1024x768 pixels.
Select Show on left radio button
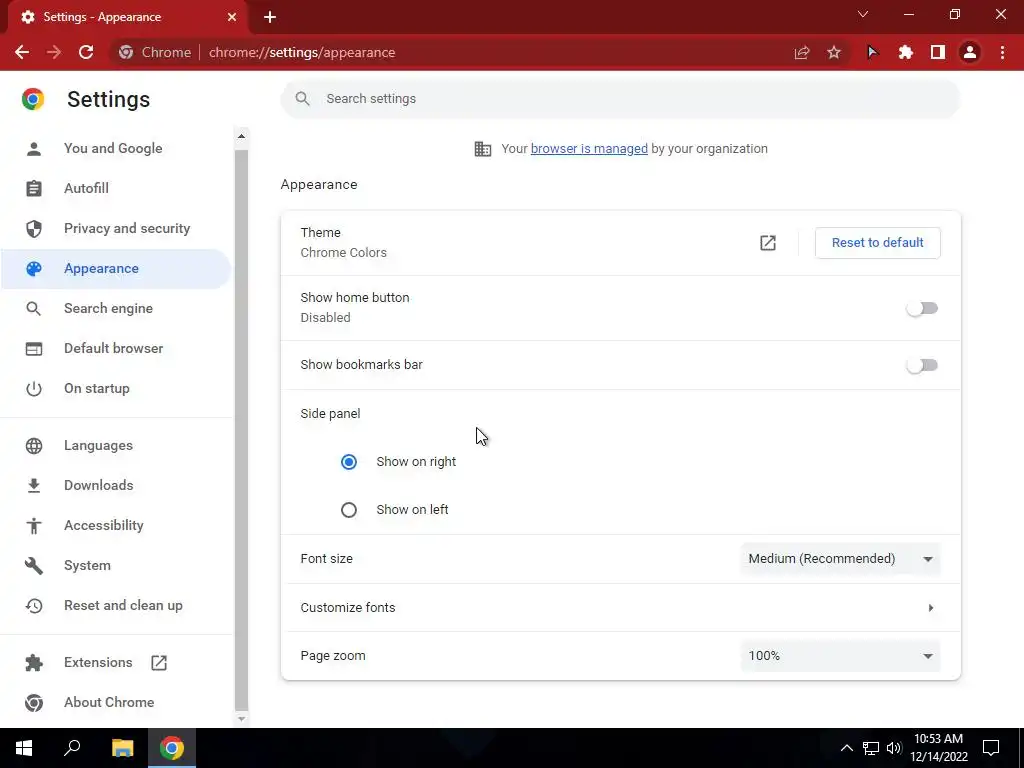349,509
